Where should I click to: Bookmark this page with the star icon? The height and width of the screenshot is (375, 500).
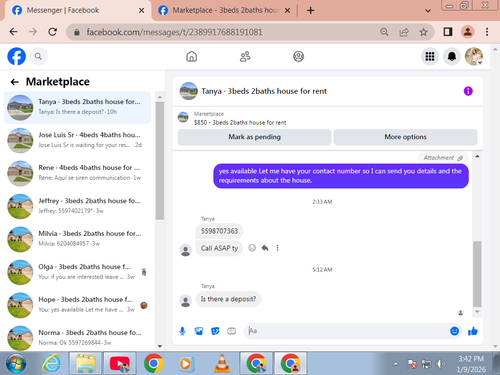[x=423, y=32]
